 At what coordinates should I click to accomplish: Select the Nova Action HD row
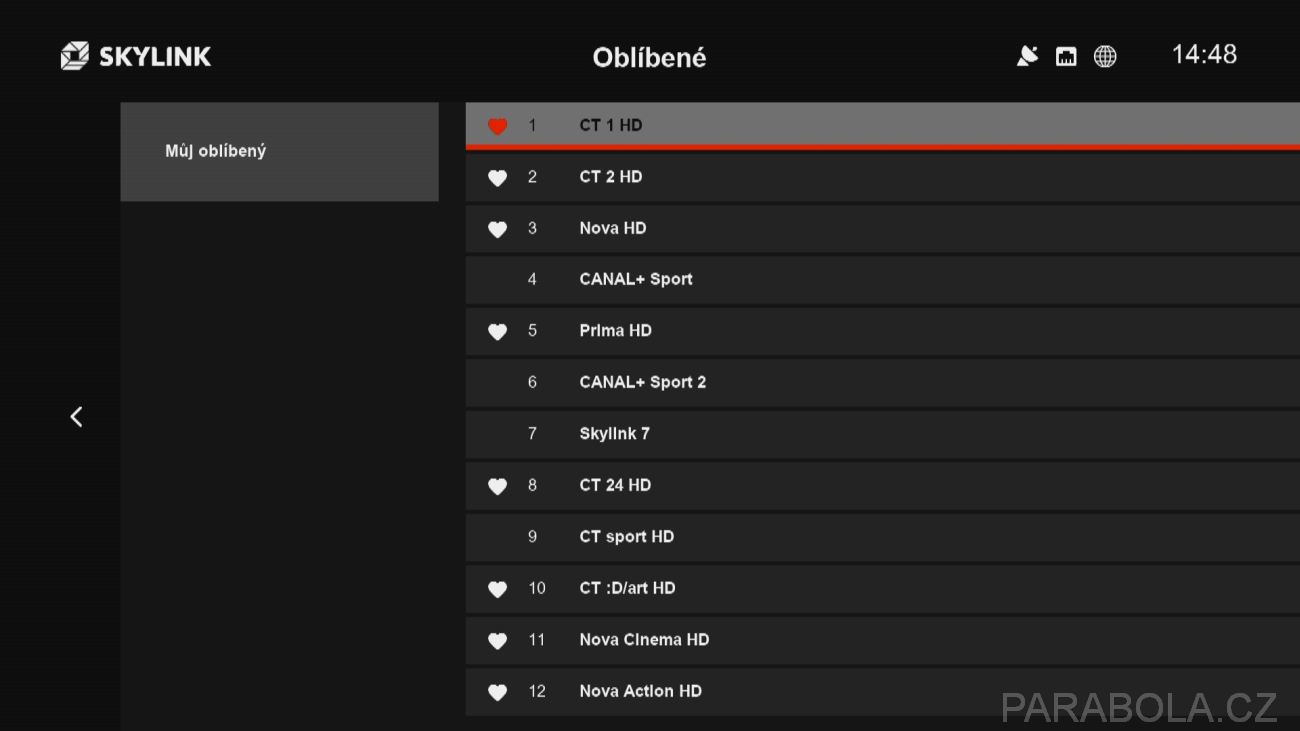[882, 691]
